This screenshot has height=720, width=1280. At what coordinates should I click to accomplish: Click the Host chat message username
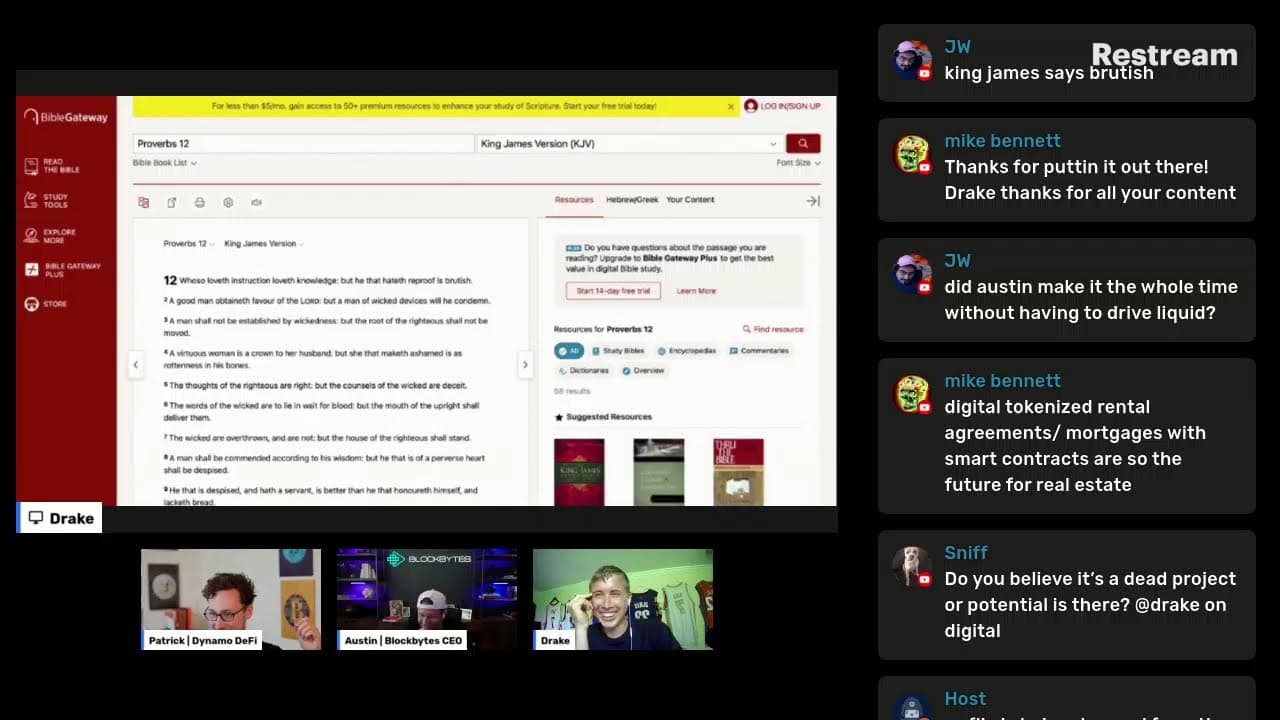[965, 699]
